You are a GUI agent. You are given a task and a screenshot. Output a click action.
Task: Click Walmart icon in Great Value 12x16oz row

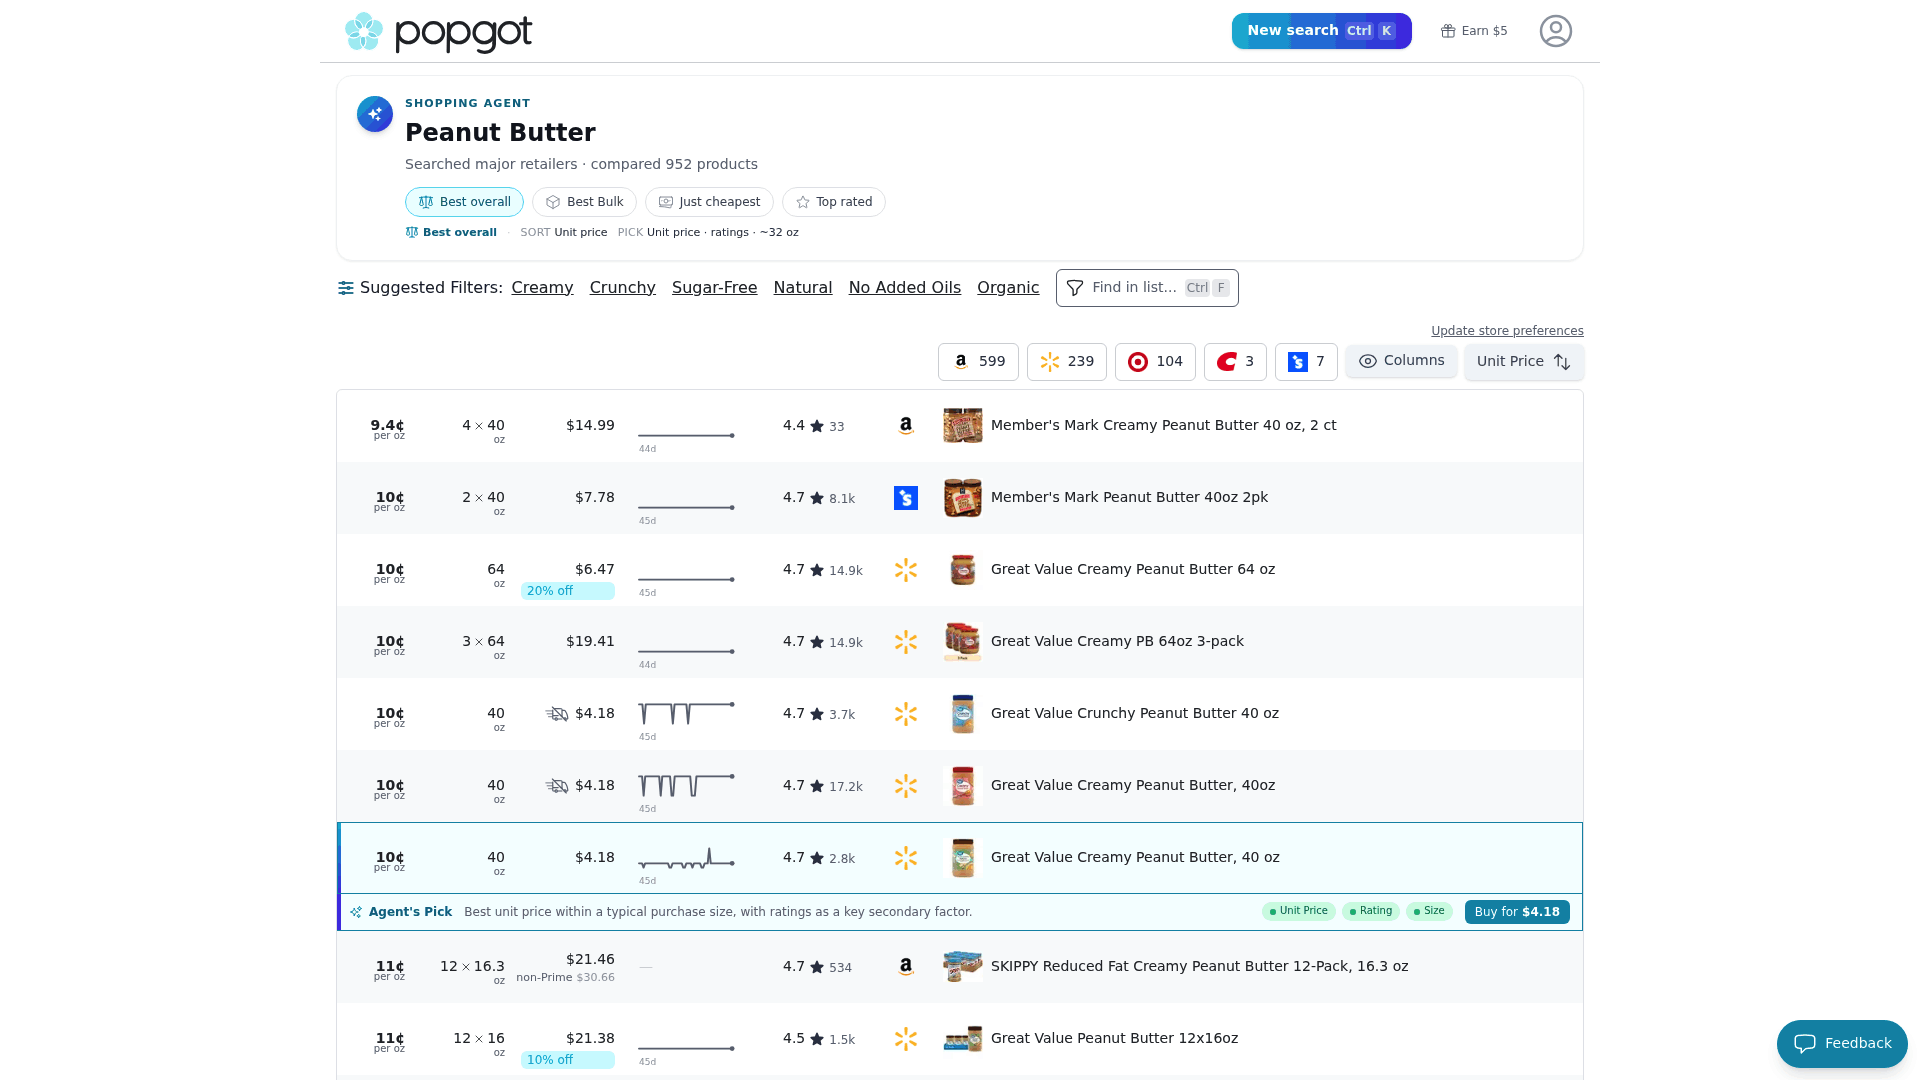906,1039
